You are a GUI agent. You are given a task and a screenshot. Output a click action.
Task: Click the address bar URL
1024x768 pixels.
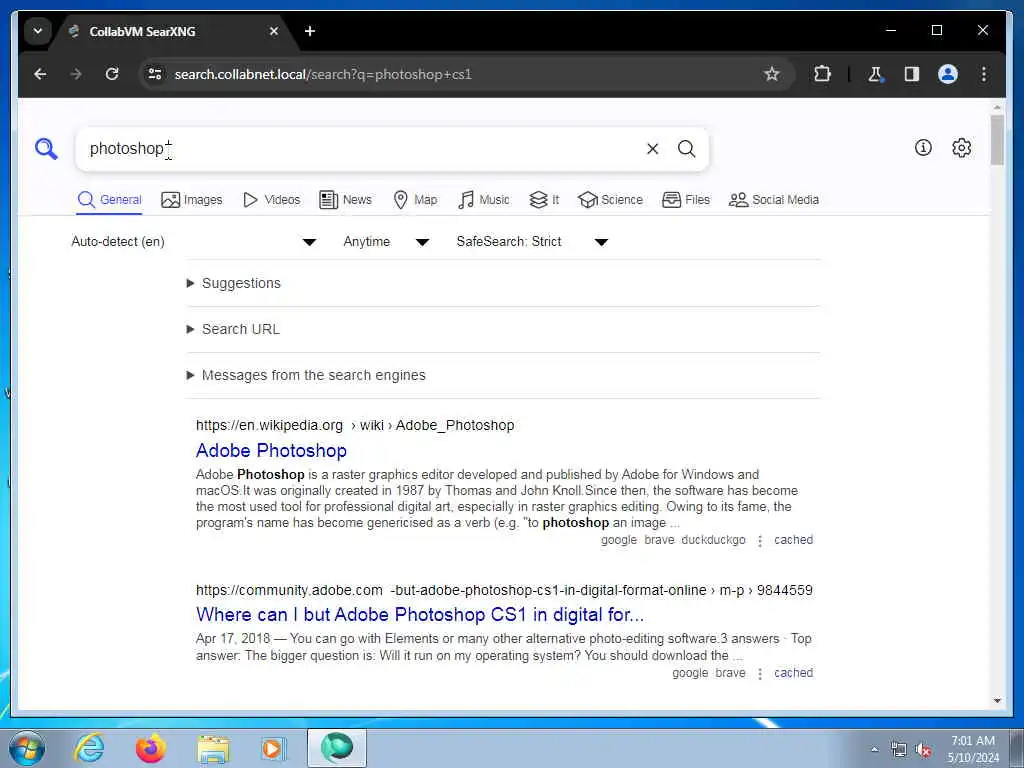pyautogui.click(x=323, y=74)
